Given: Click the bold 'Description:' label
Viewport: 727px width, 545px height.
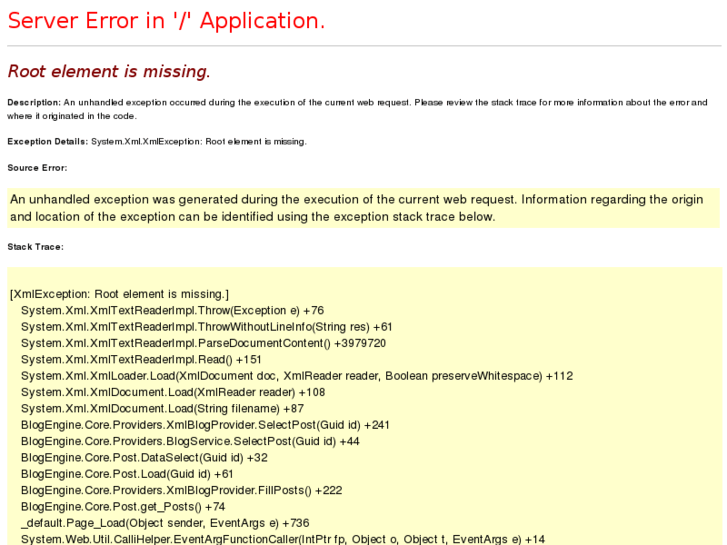Looking at the screenshot, I should pos(34,103).
